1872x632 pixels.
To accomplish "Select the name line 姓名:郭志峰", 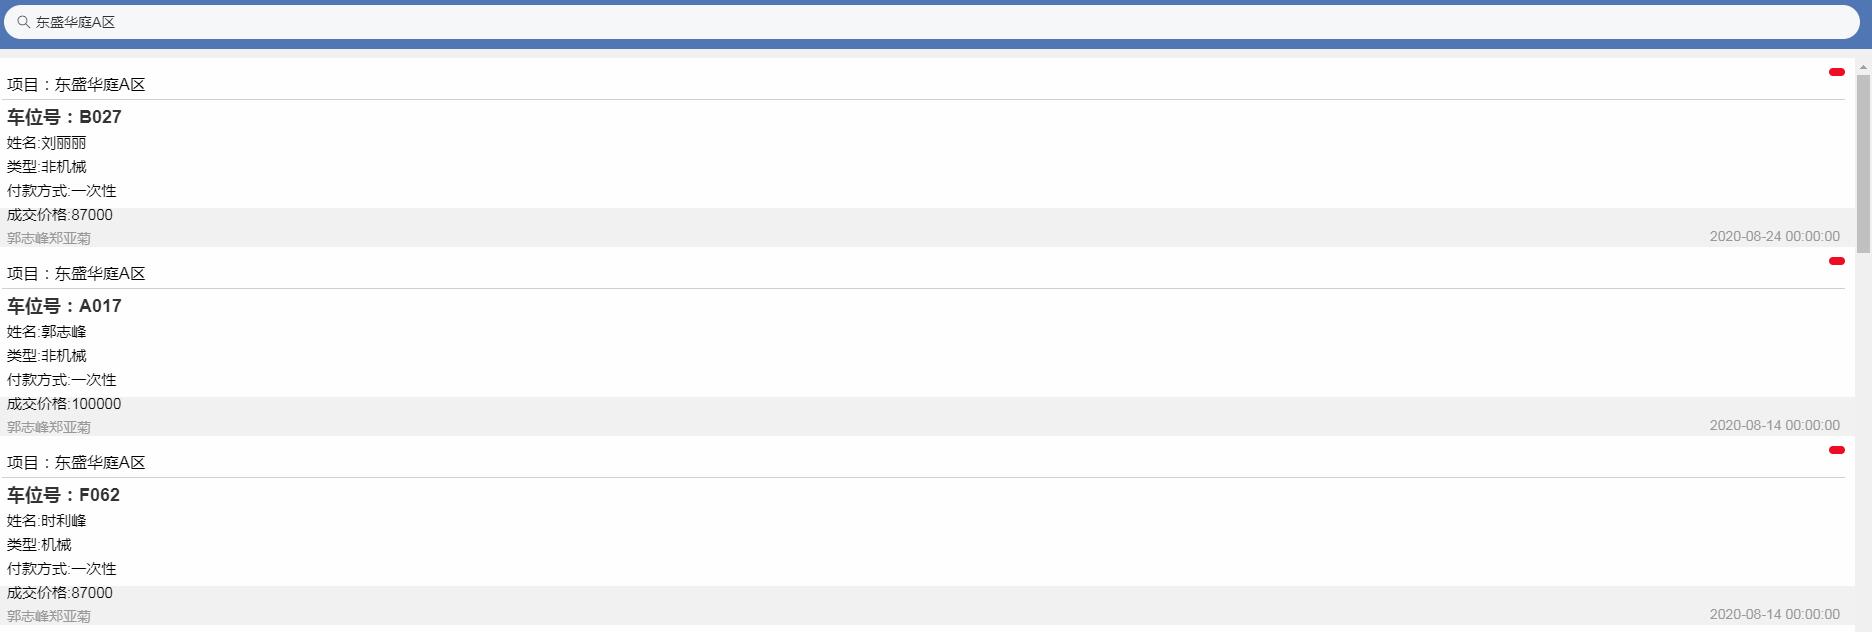I will point(47,332).
